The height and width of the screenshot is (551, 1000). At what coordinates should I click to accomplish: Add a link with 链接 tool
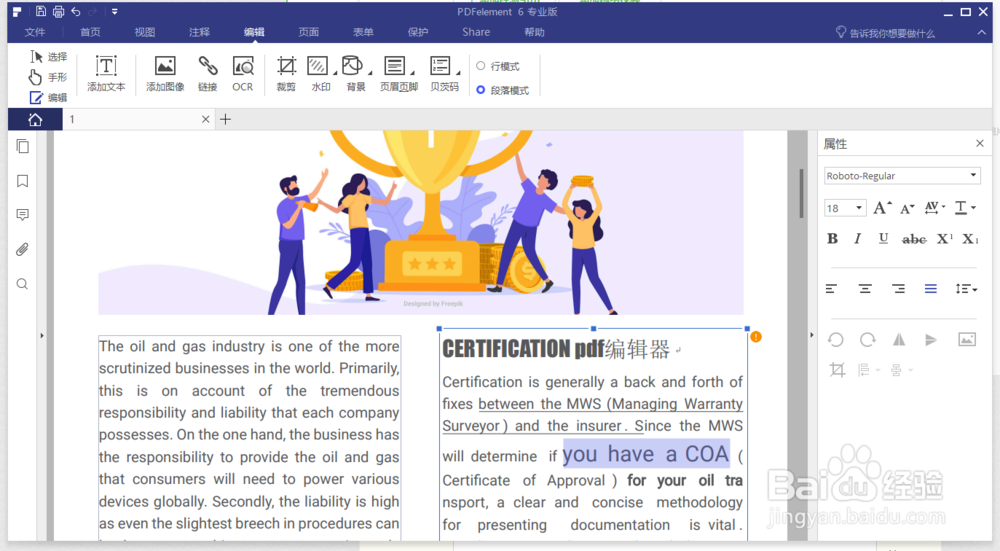pyautogui.click(x=207, y=73)
